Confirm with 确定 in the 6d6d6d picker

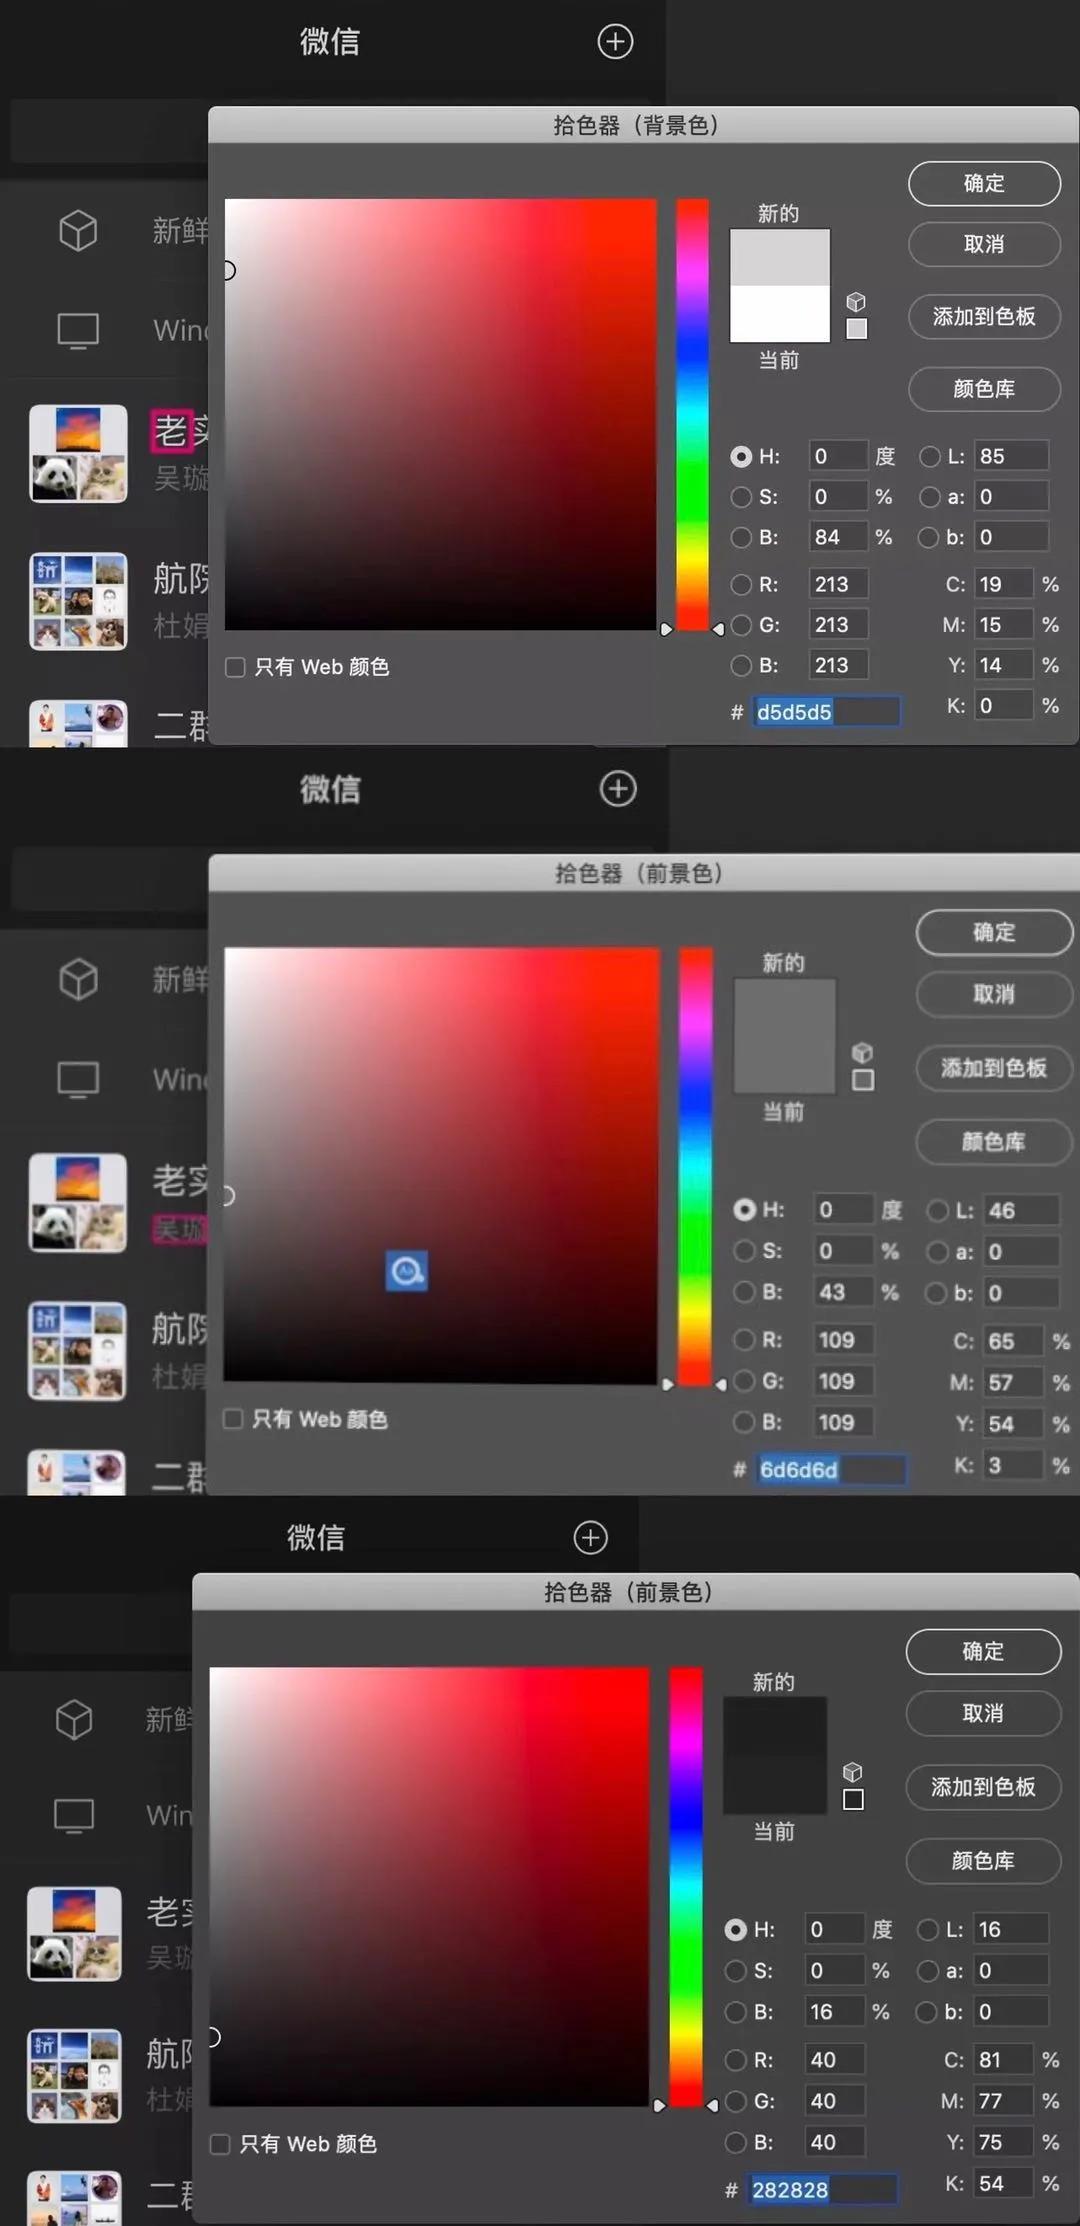click(994, 932)
